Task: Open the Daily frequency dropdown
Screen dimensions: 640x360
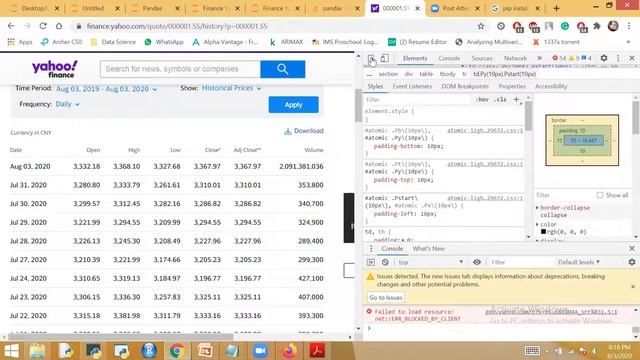Action: [x=68, y=104]
